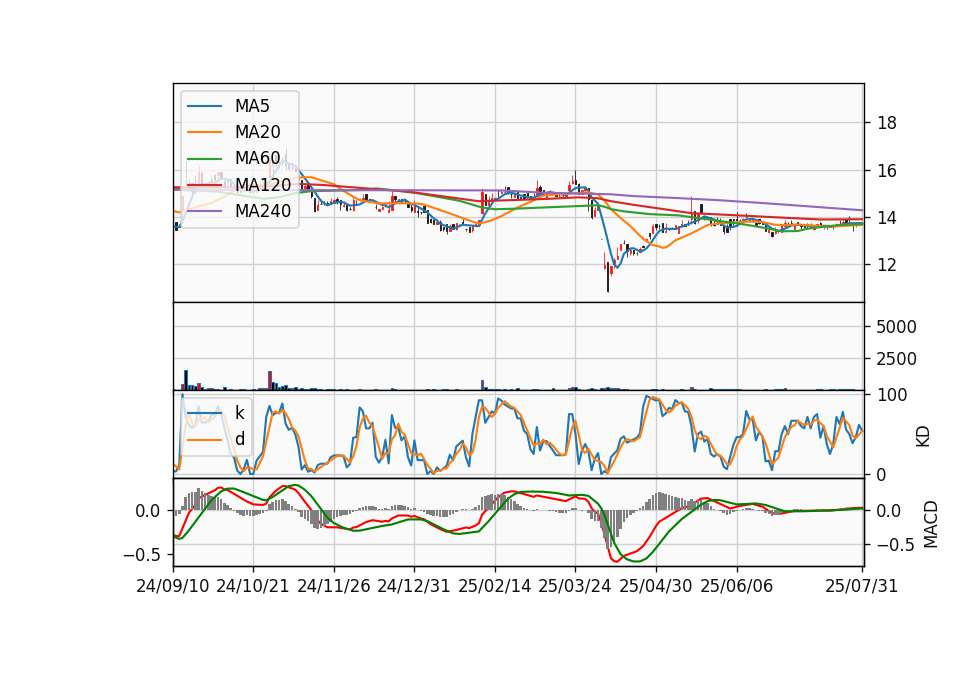
Task: Click the 25/04/30 date axis label
Action: (656, 587)
